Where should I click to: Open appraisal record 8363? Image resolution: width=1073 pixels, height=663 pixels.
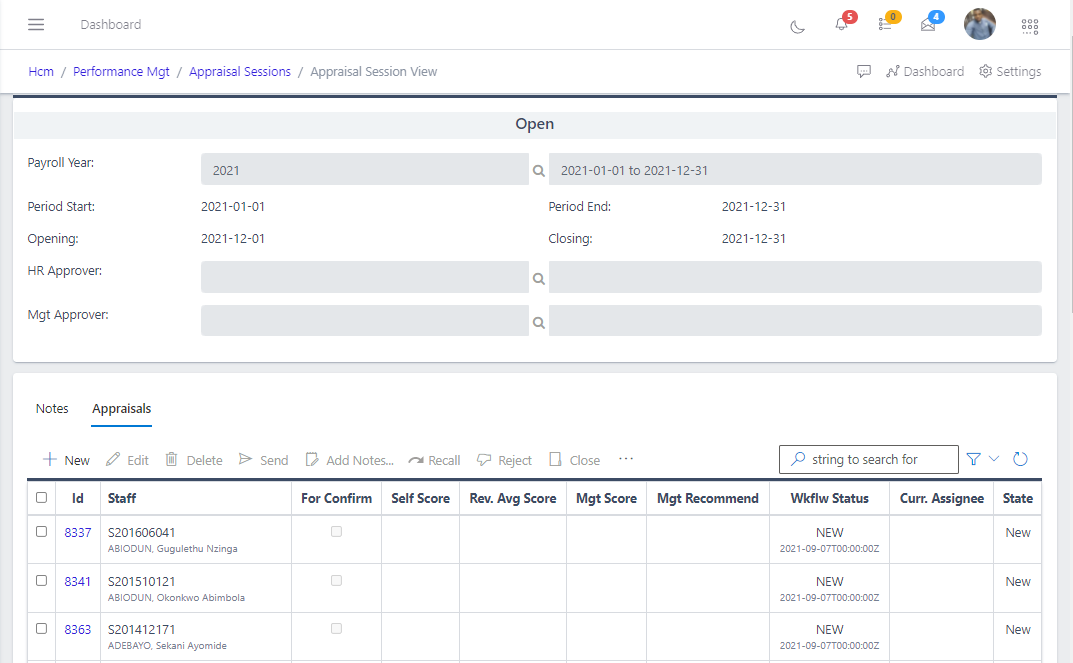77,629
